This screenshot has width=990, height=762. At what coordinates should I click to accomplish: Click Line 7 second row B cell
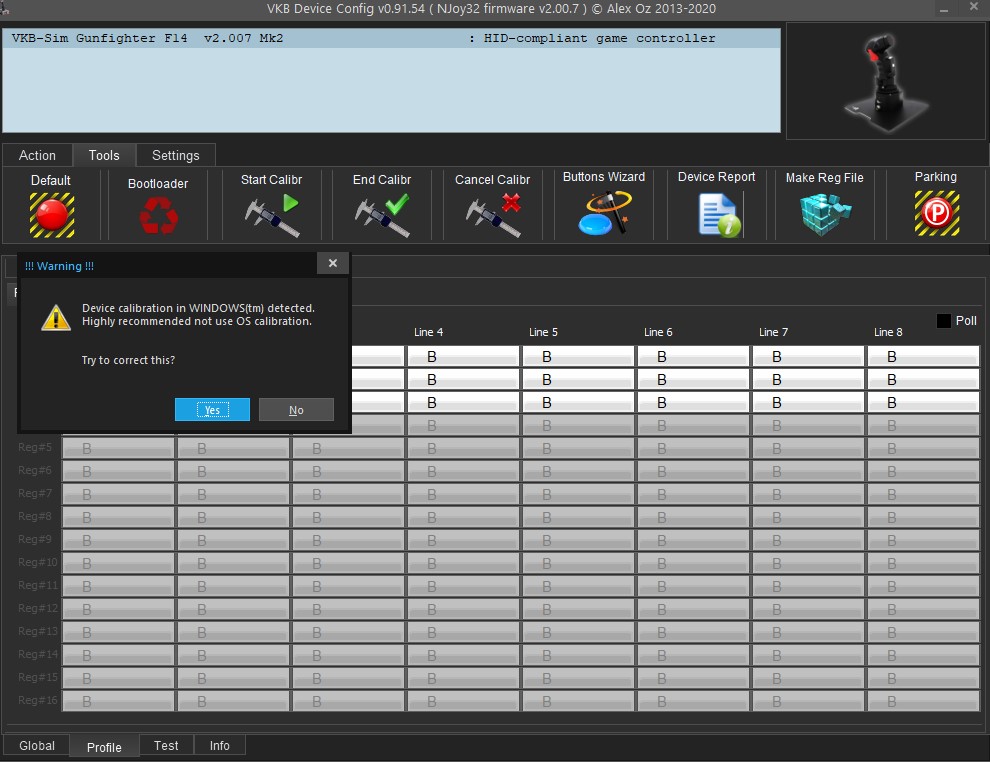pos(808,379)
